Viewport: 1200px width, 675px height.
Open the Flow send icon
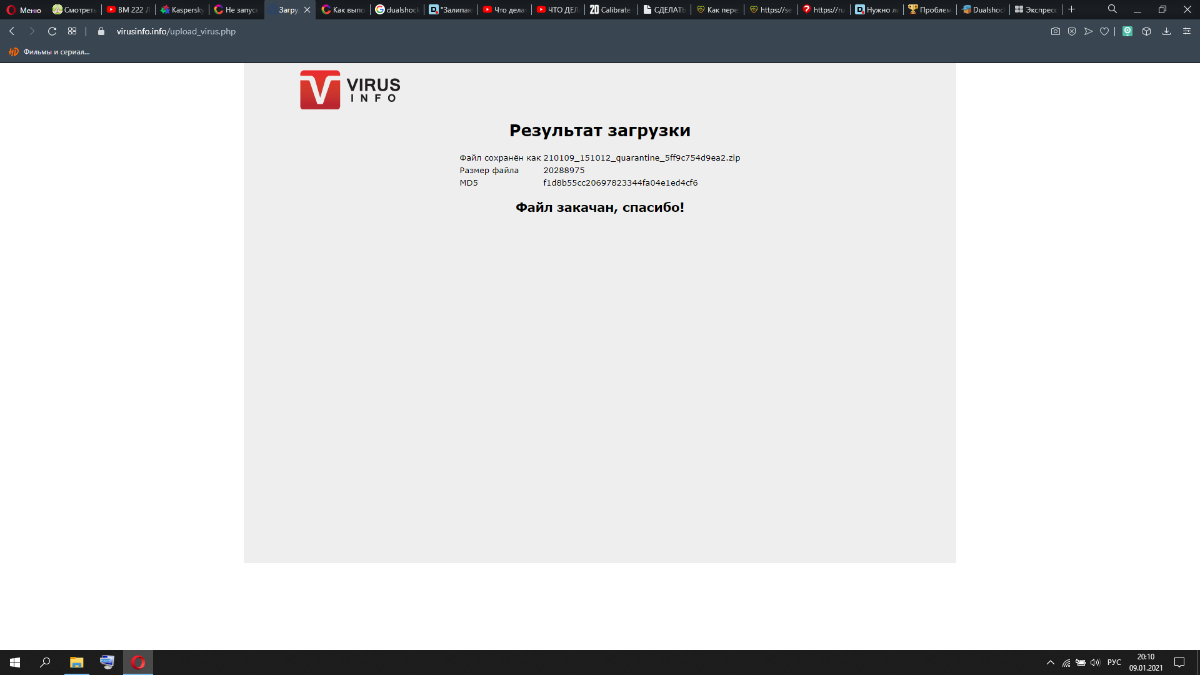[x=1088, y=31]
